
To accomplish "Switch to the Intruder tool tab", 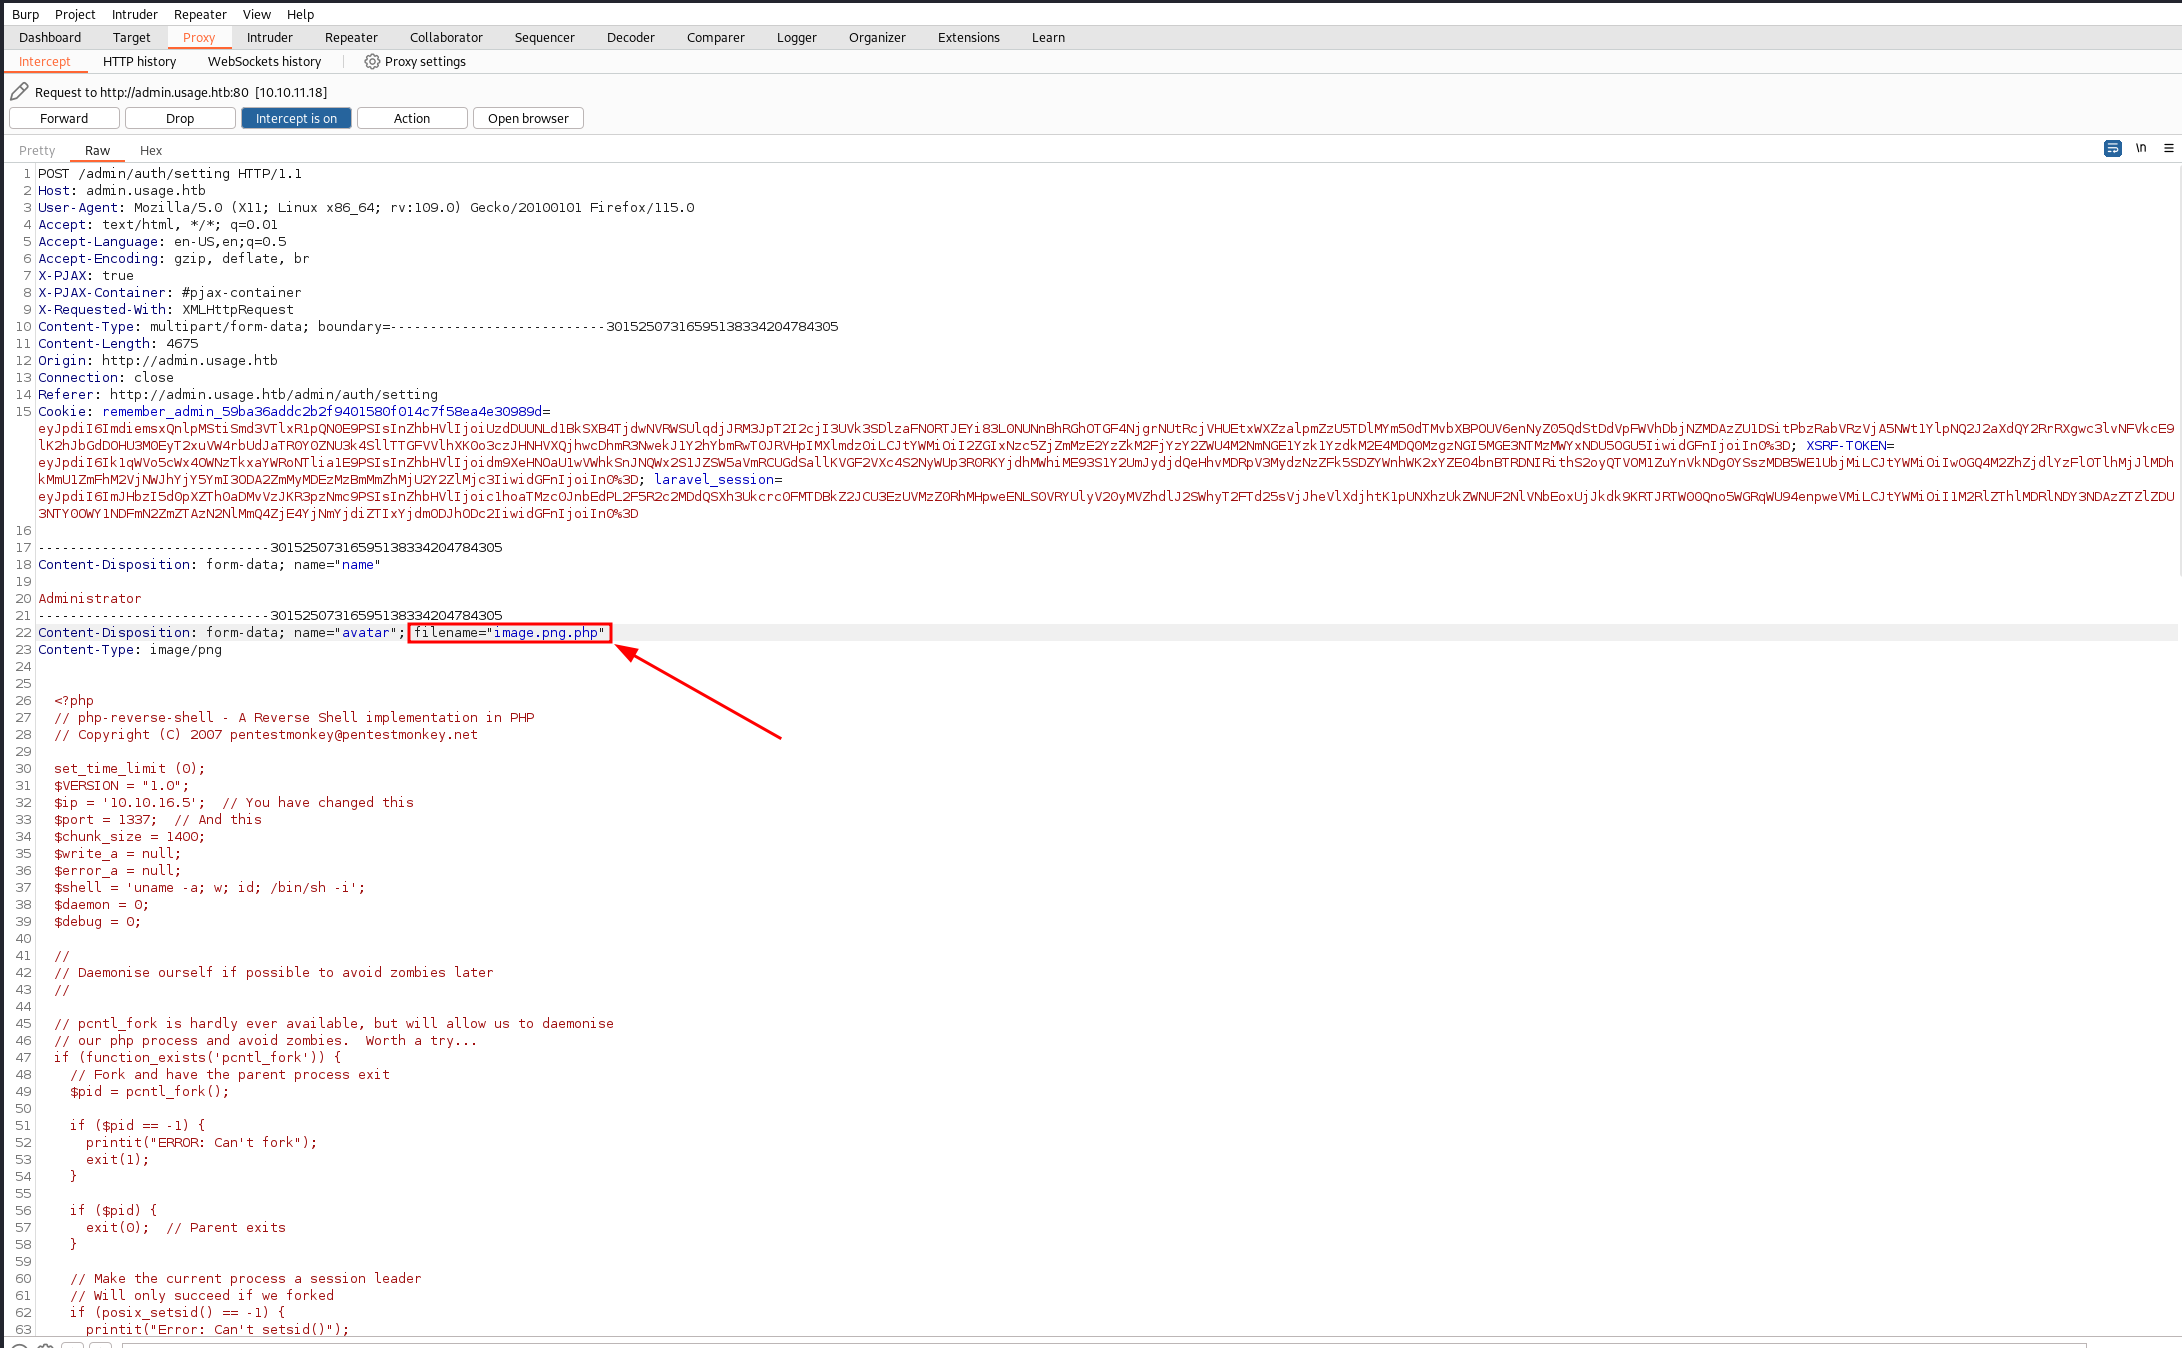I will pos(270,37).
